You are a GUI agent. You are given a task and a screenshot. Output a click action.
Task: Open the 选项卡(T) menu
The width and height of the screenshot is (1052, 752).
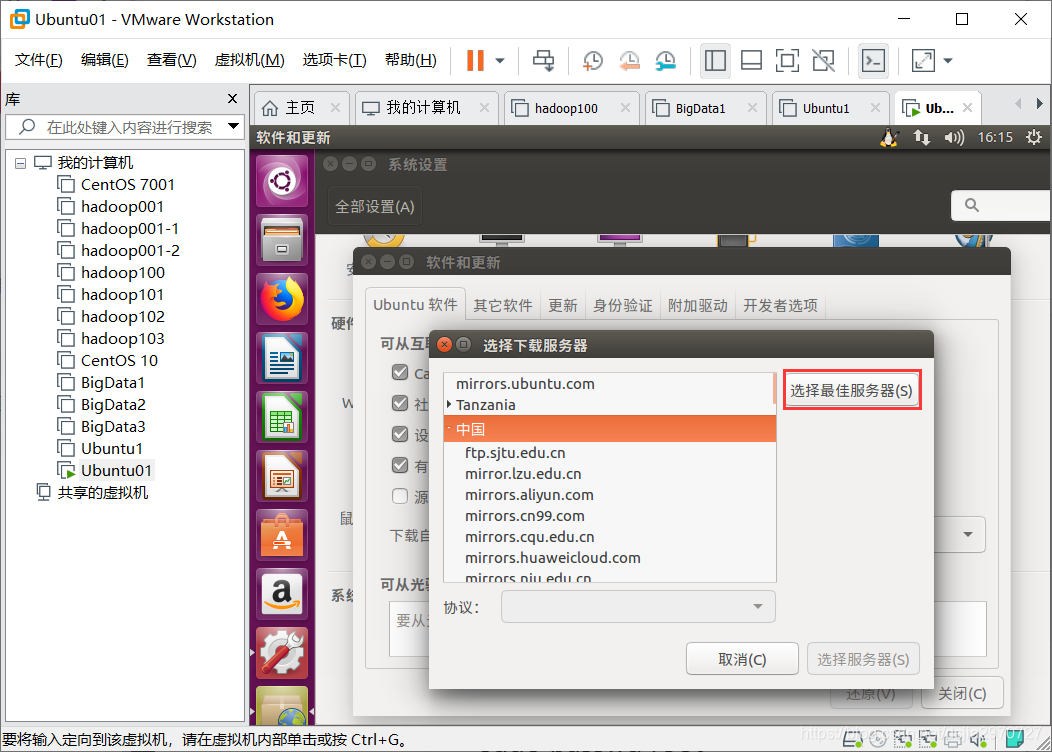pyautogui.click(x=335, y=60)
